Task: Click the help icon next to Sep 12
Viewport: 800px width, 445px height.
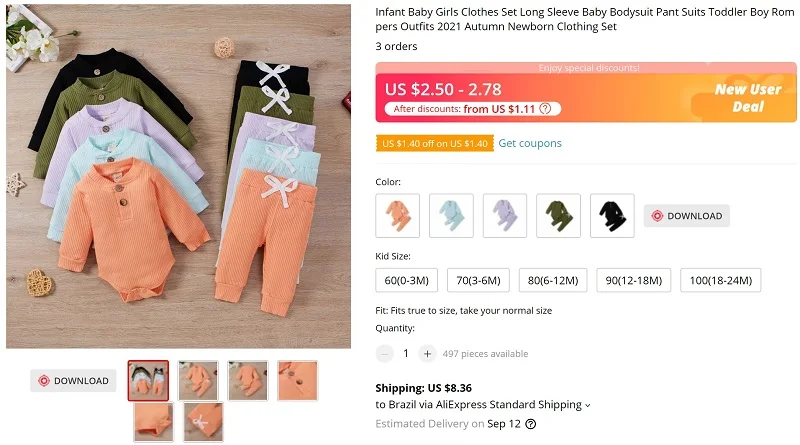Action: (x=531, y=424)
